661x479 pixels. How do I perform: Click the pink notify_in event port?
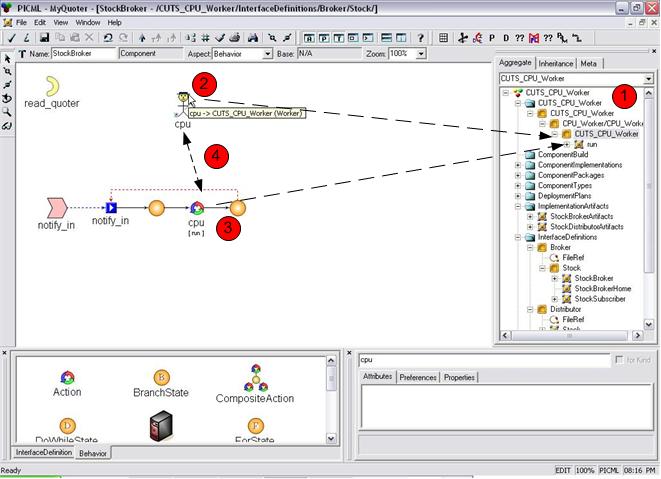(56, 207)
